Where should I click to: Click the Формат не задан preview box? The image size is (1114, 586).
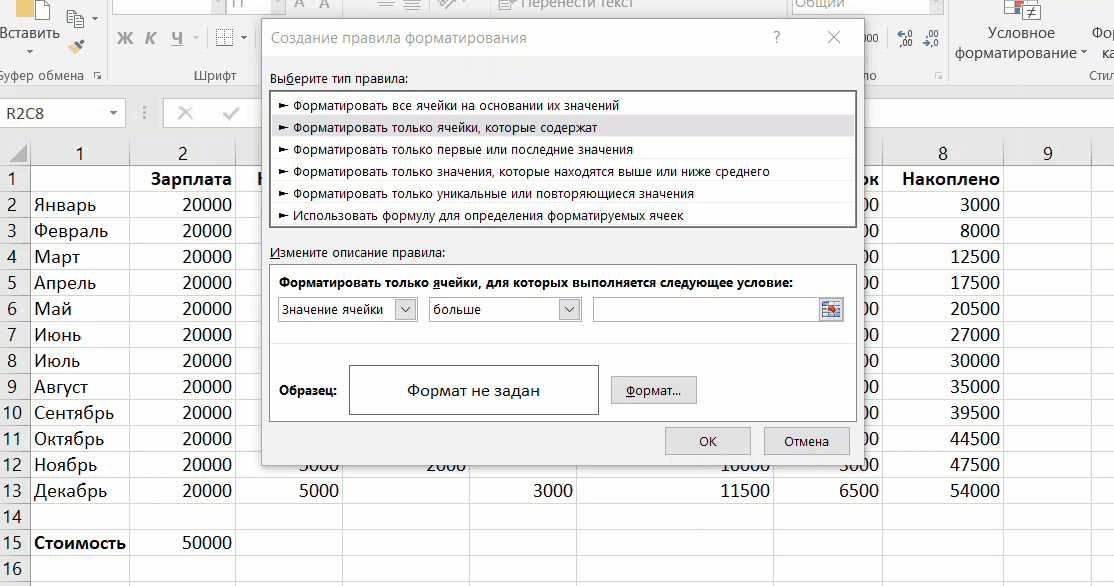point(474,390)
